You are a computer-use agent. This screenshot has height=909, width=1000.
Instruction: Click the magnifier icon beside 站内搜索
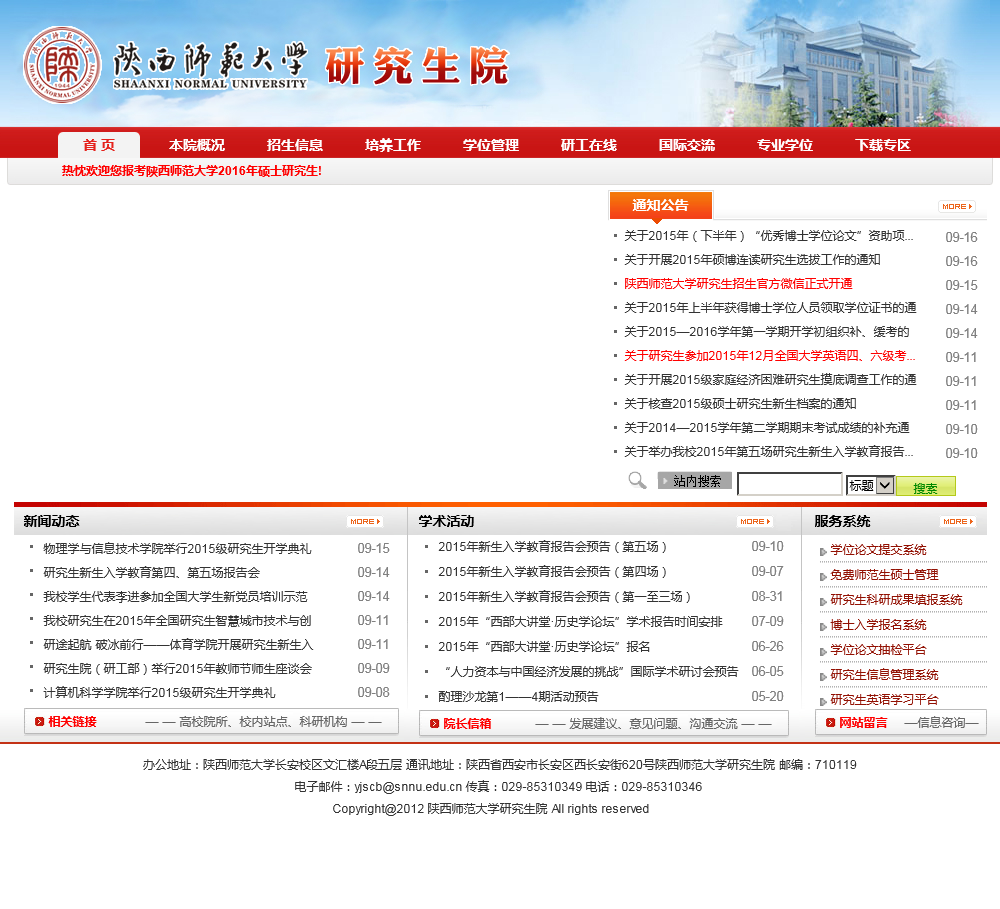point(637,480)
